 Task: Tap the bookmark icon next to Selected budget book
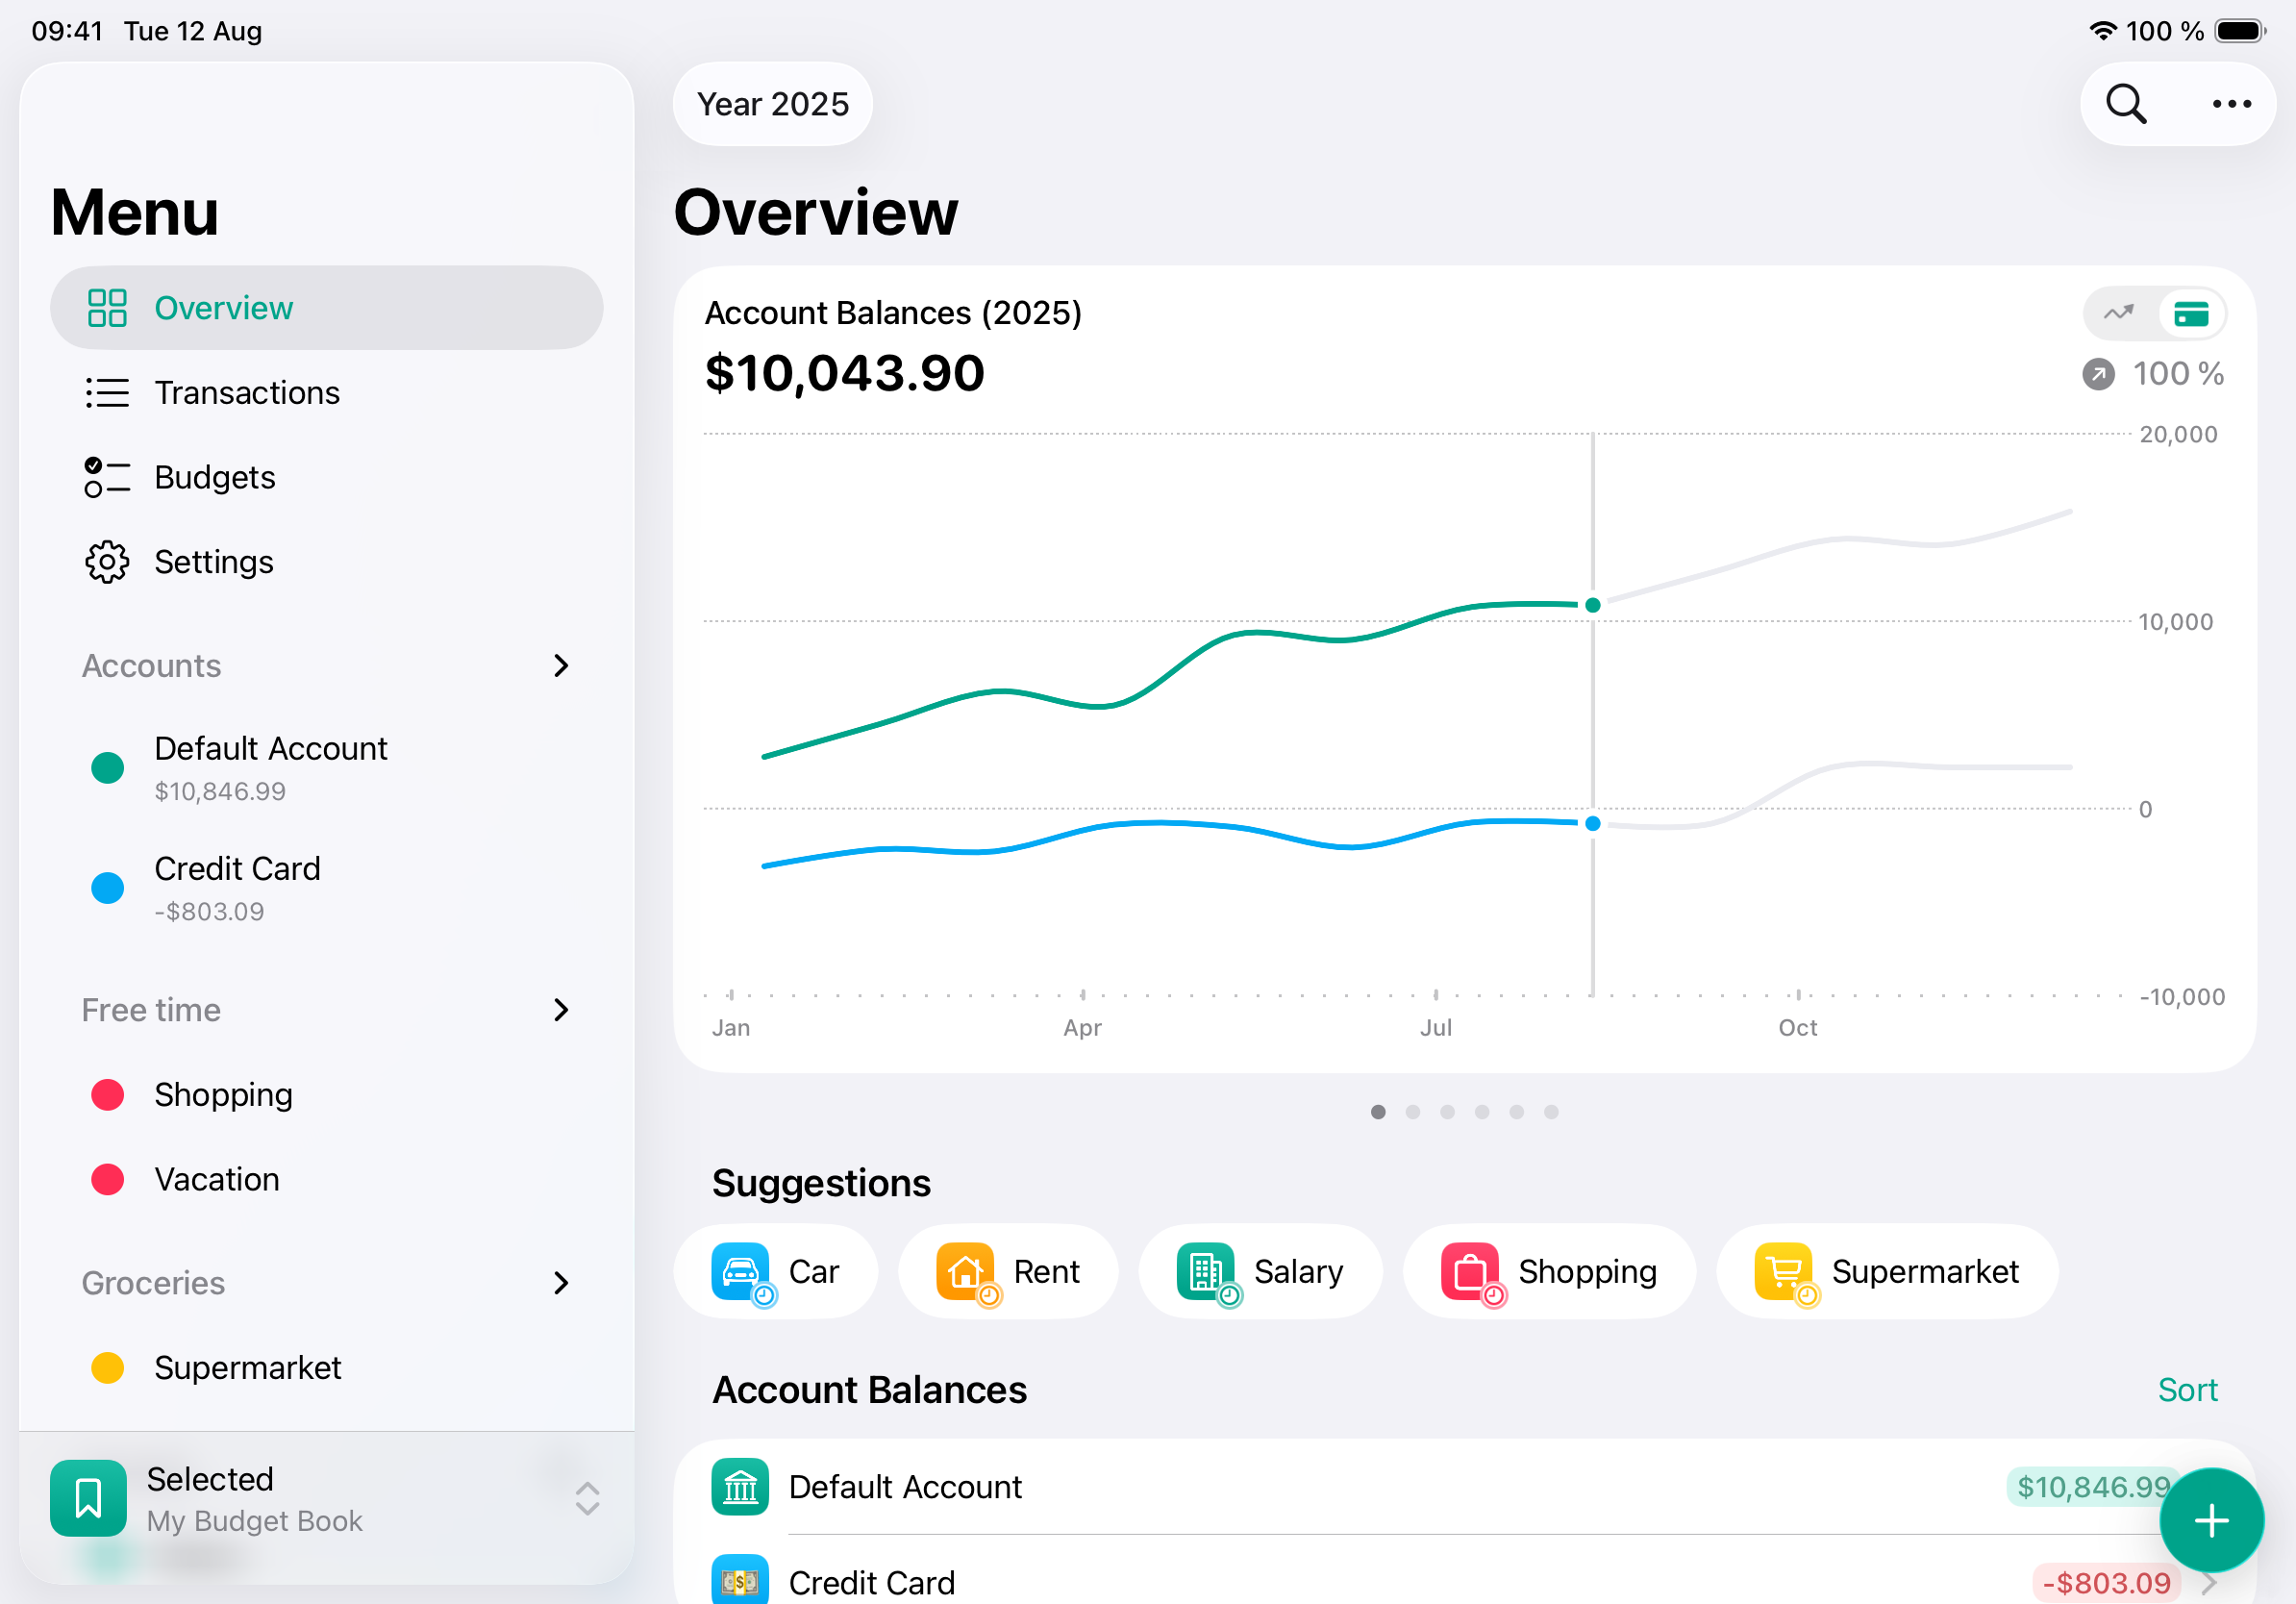point(88,1498)
